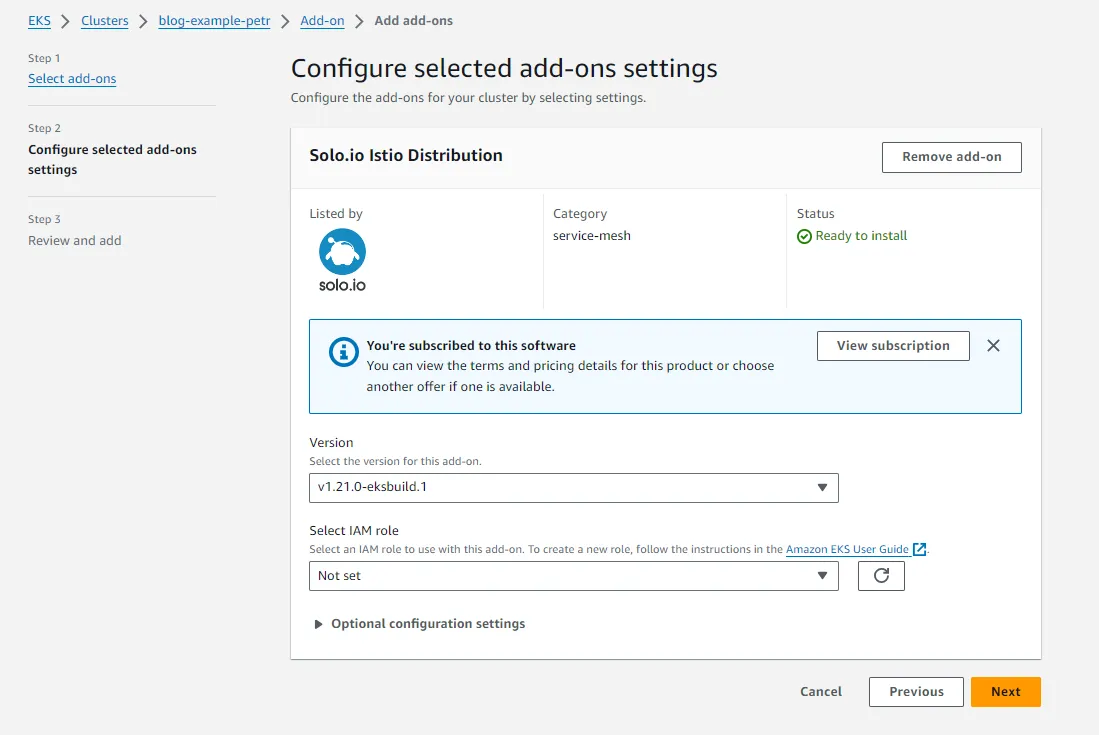Go to EKS breadcrumb link
Screen dimensions: 1099x735
pos(39,21)
